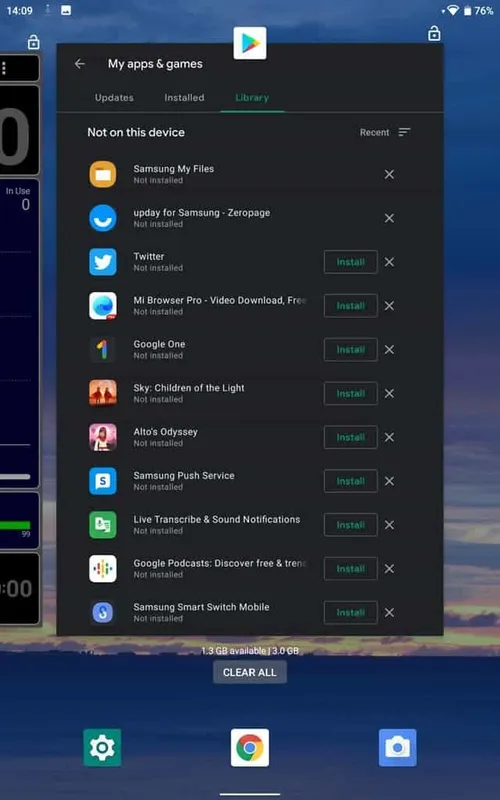Tap the Wi-Fi status bar icon
This screenshot has height=800, width=500.
coord(452,10)
